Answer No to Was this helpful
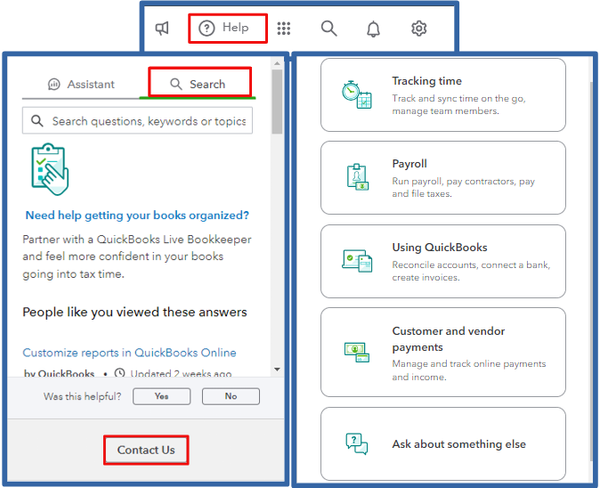The width and height of the screenshot is (600, 488). tap(231, 396)
